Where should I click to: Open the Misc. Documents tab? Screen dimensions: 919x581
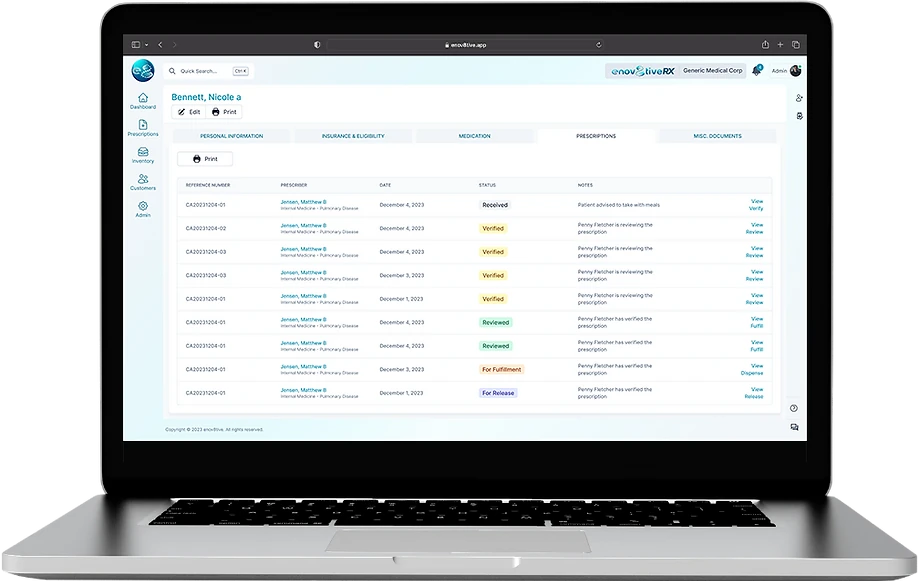point(717,136)
